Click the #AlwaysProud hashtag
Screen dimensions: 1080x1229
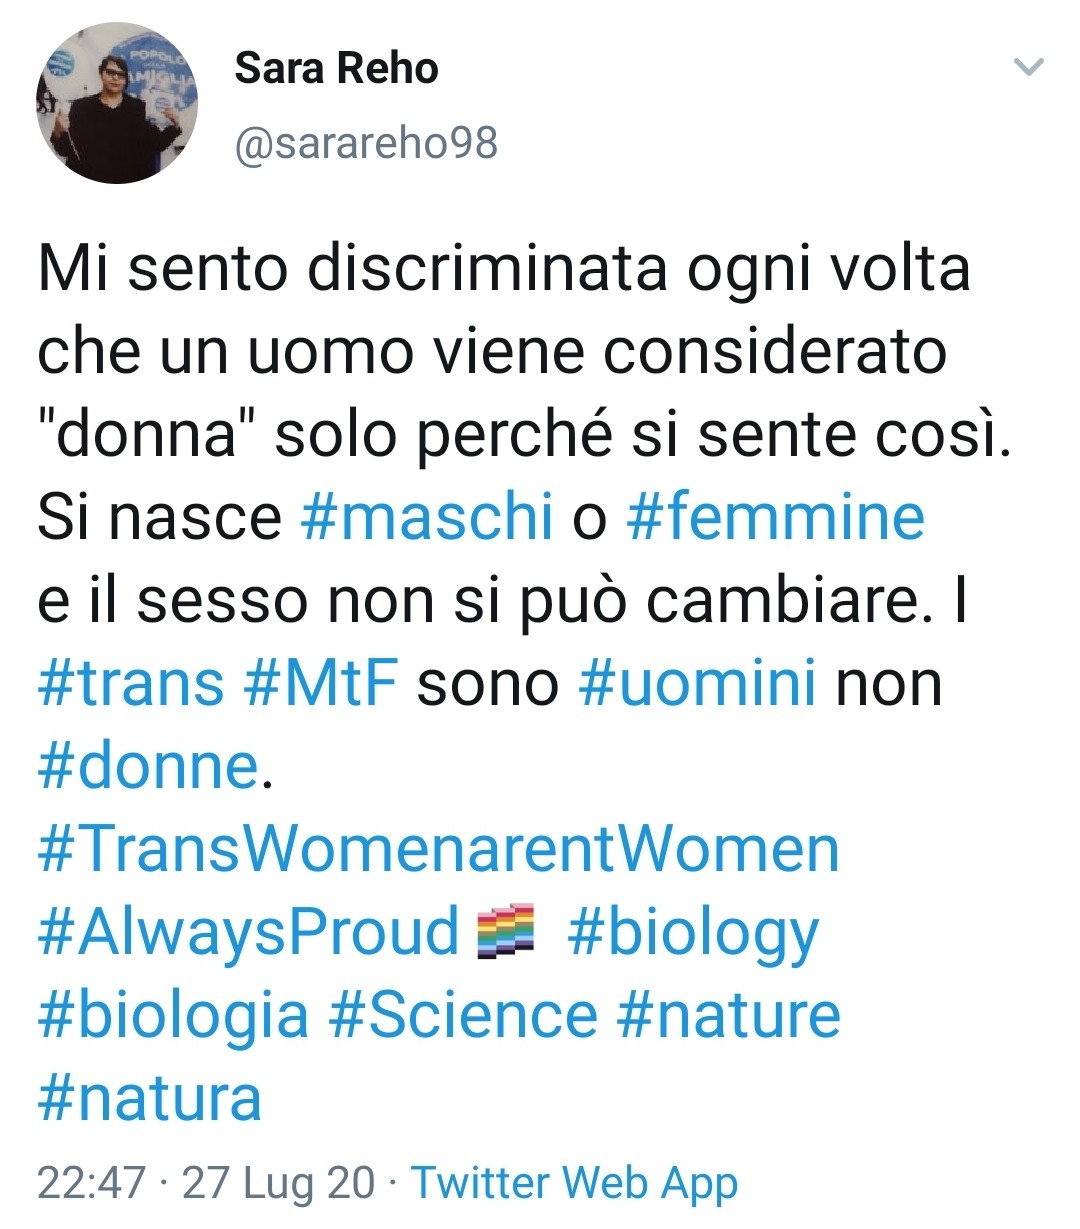click(248, 932)
